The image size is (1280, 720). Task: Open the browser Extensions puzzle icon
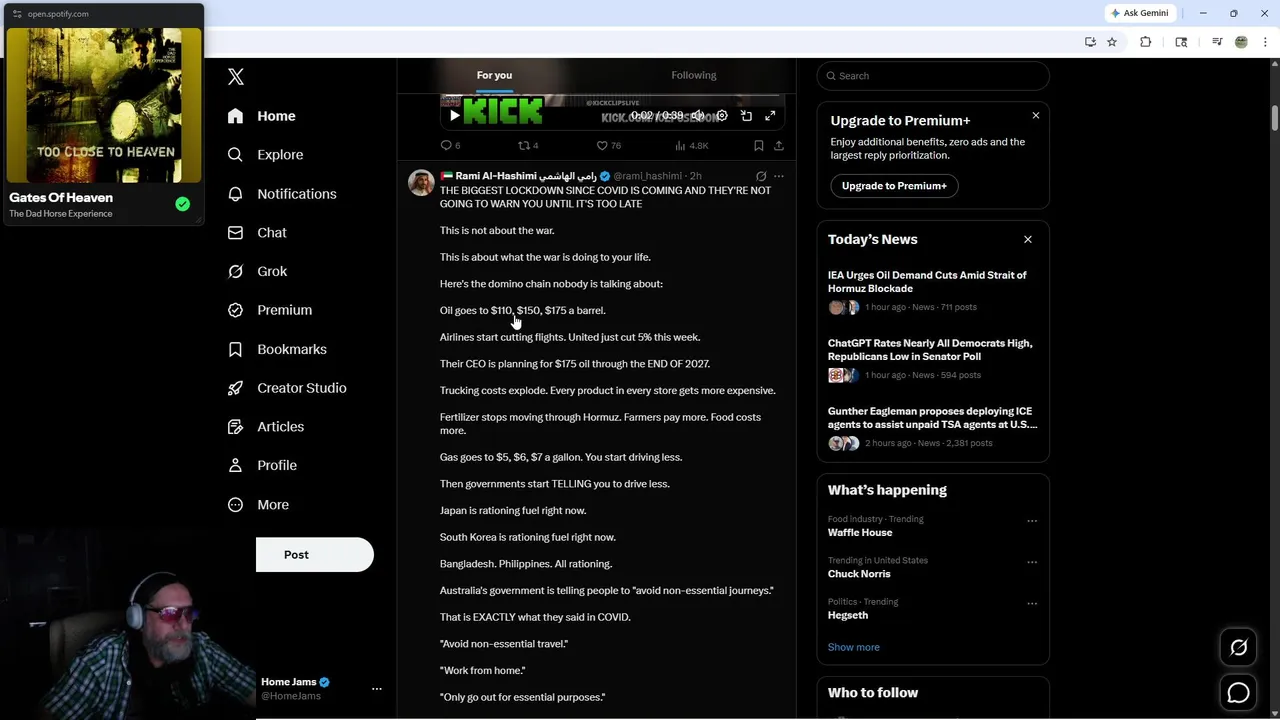pyautogui.click(x=1146, y=42)
